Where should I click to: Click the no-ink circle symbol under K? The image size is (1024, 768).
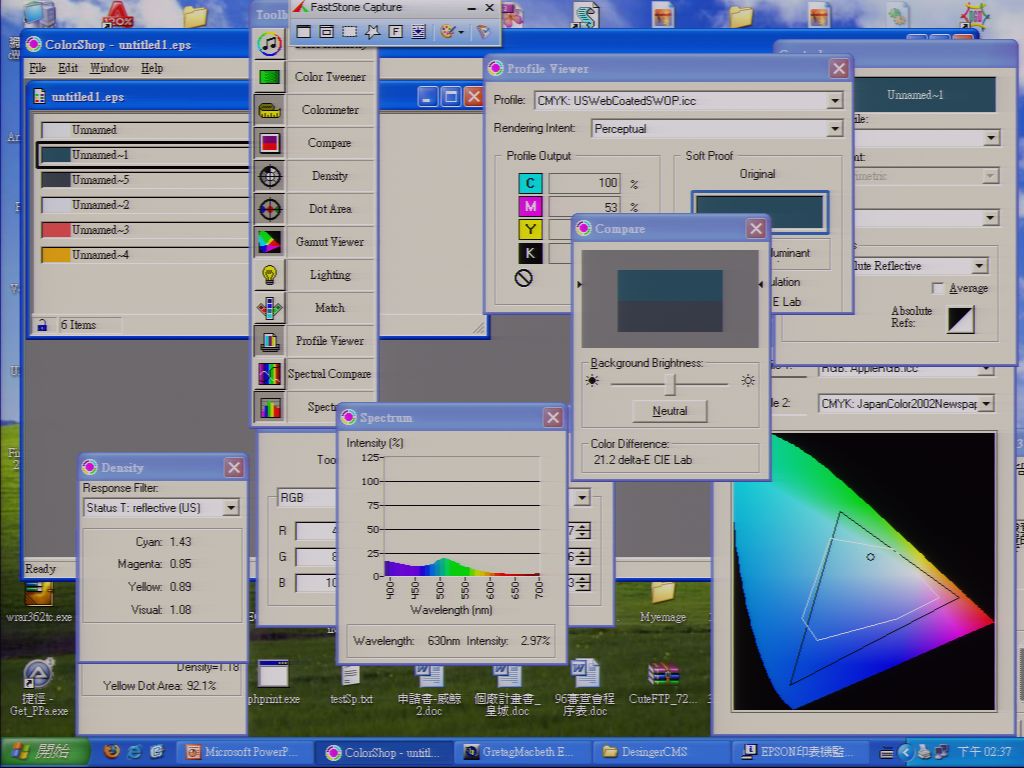point(524,279)
